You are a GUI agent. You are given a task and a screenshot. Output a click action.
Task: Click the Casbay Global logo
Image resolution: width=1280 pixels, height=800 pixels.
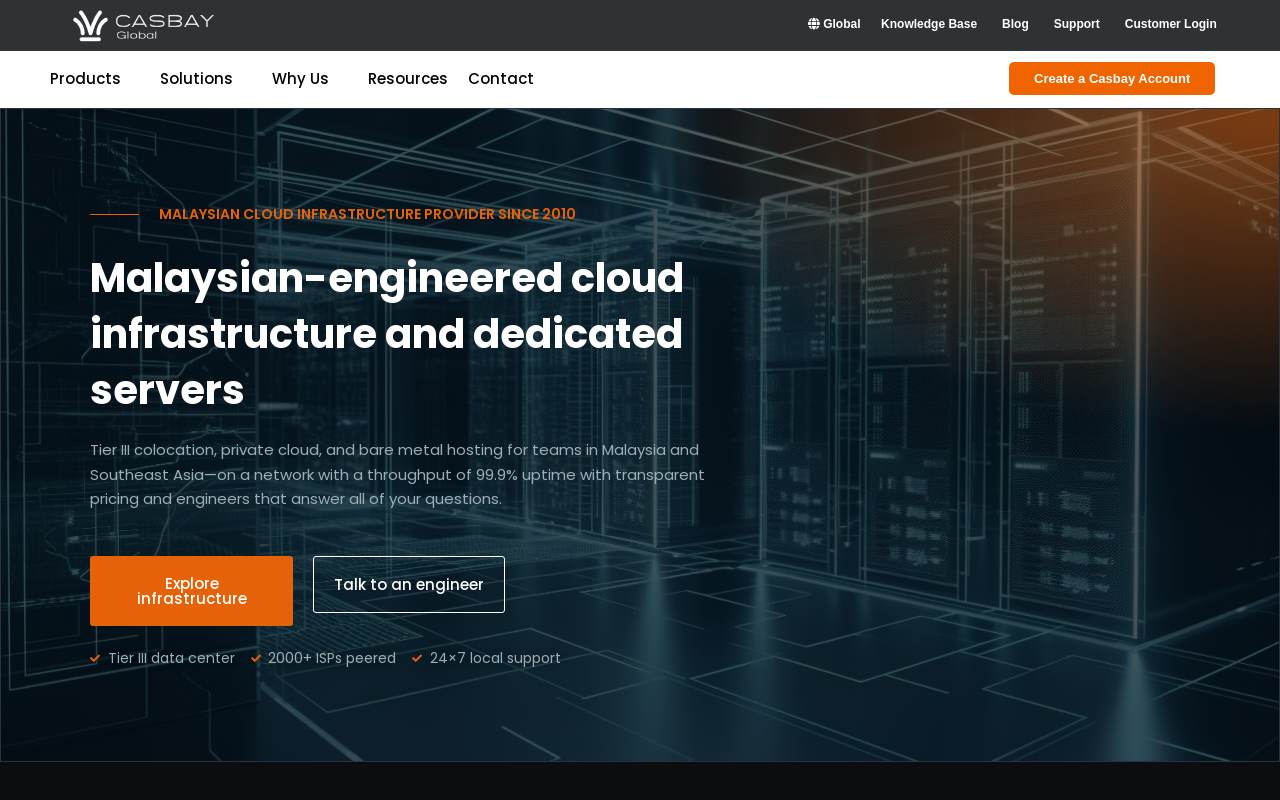pyautogui.click(x=143, y=25)
